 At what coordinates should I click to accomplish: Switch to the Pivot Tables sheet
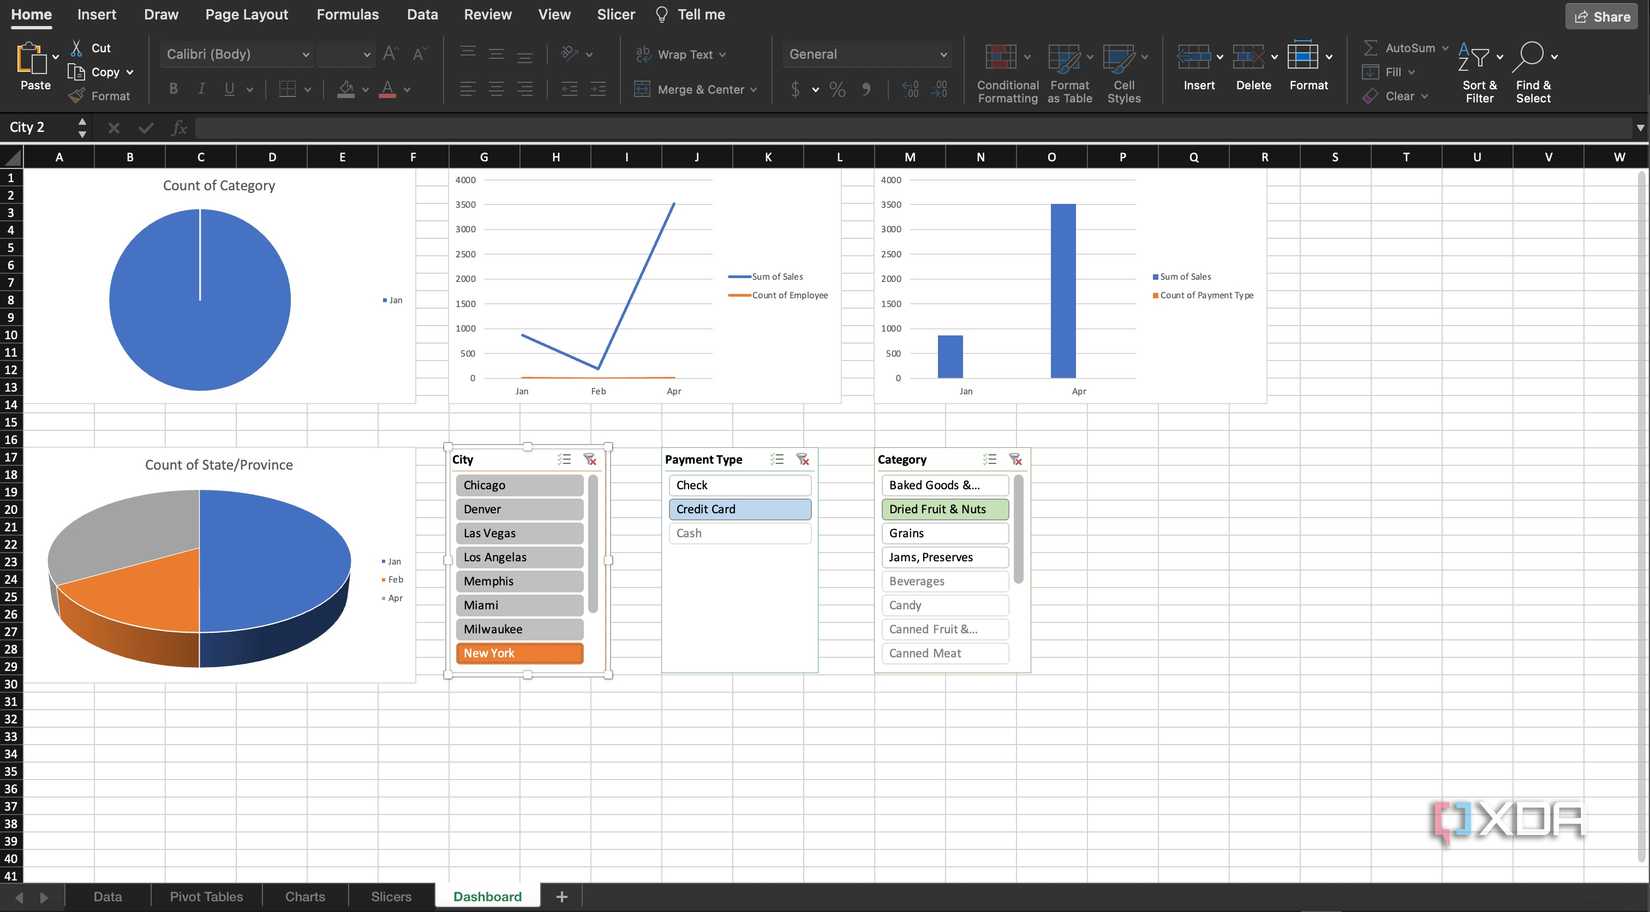[205, 896]
